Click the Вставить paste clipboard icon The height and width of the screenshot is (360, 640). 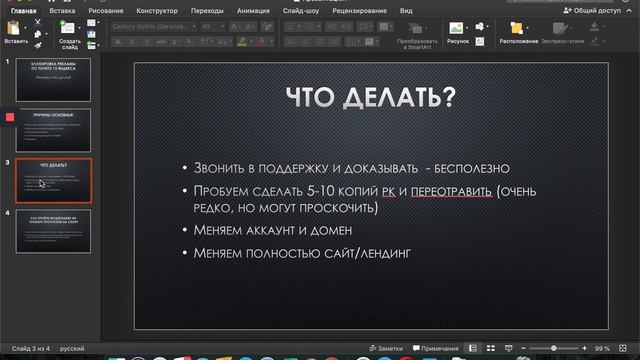tap(13, 28)
